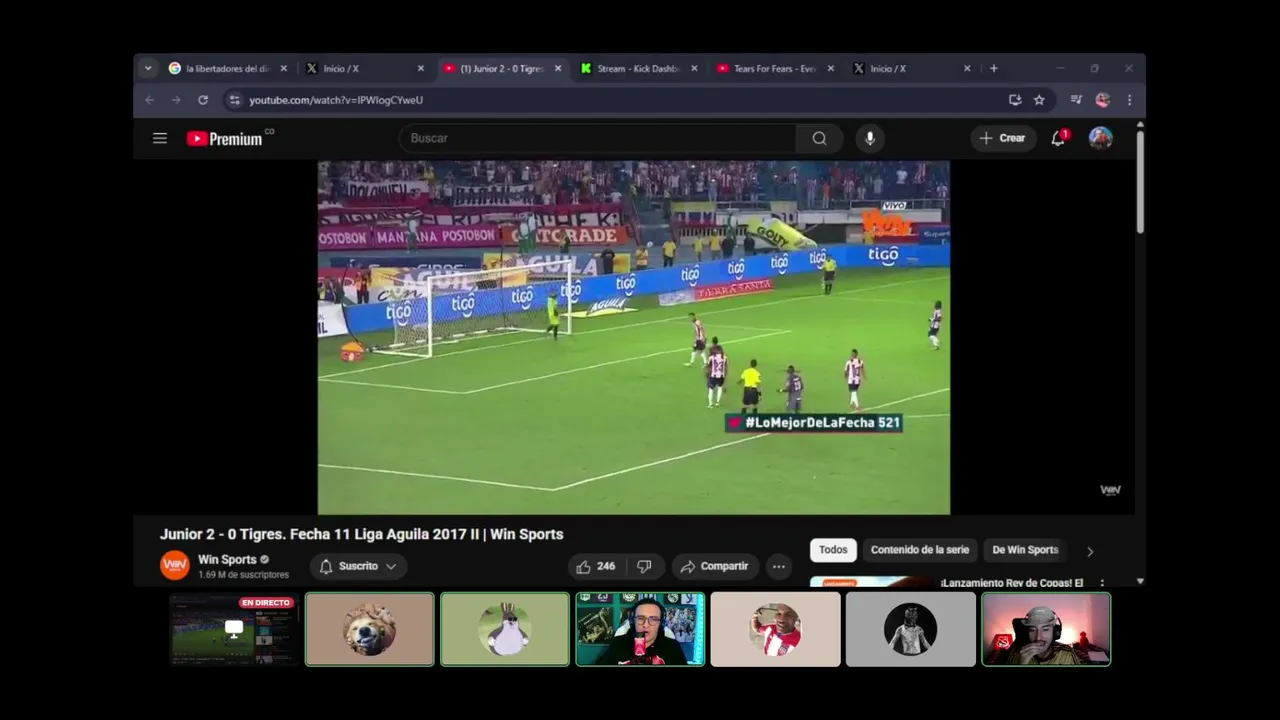
Task: Select the dark figure avatar participant tile
Action: click(910, 629)
